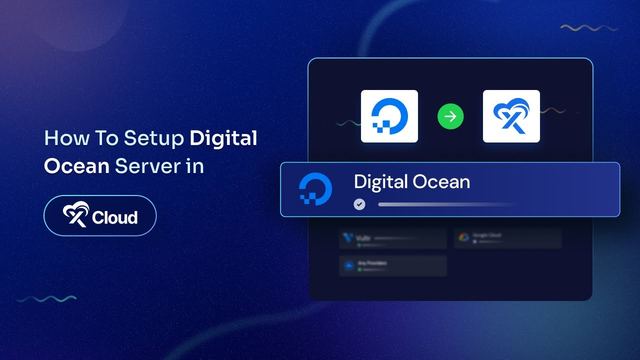This screenshot has height=360, width=640.
Task: Select the Any Provider card
Action: [393, 266]
